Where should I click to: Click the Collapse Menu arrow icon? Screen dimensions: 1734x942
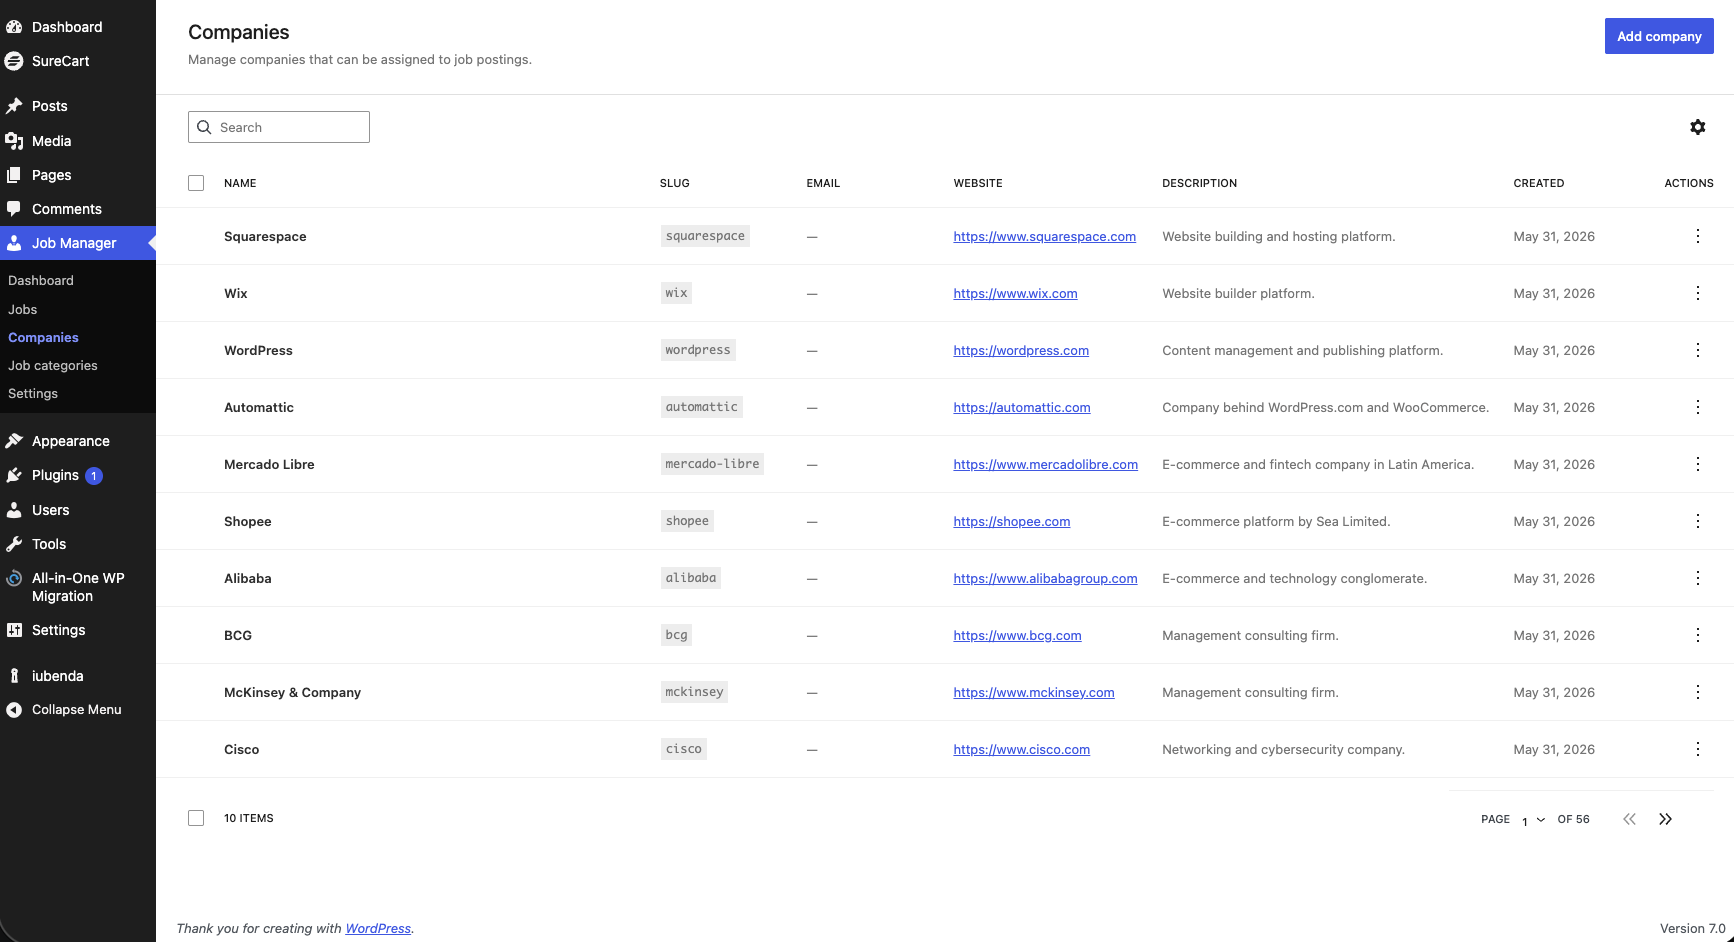(14, 710)
